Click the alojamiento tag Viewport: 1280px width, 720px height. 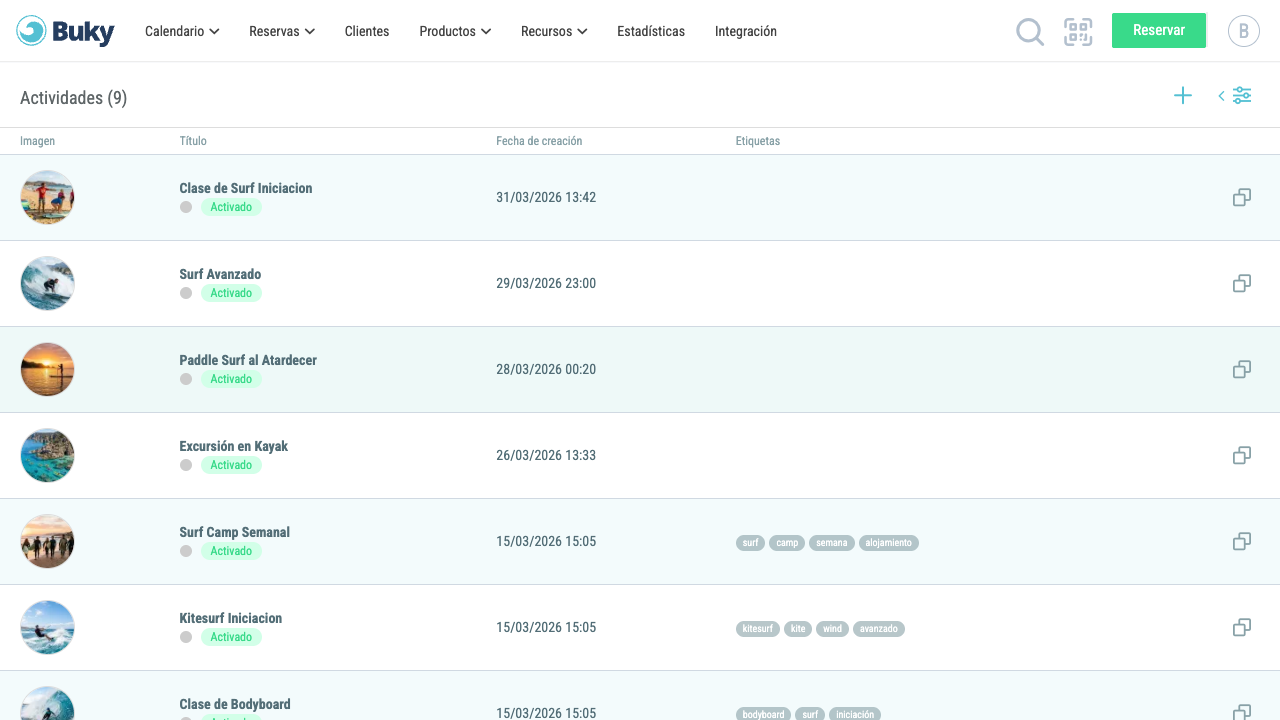coord(889,543)
